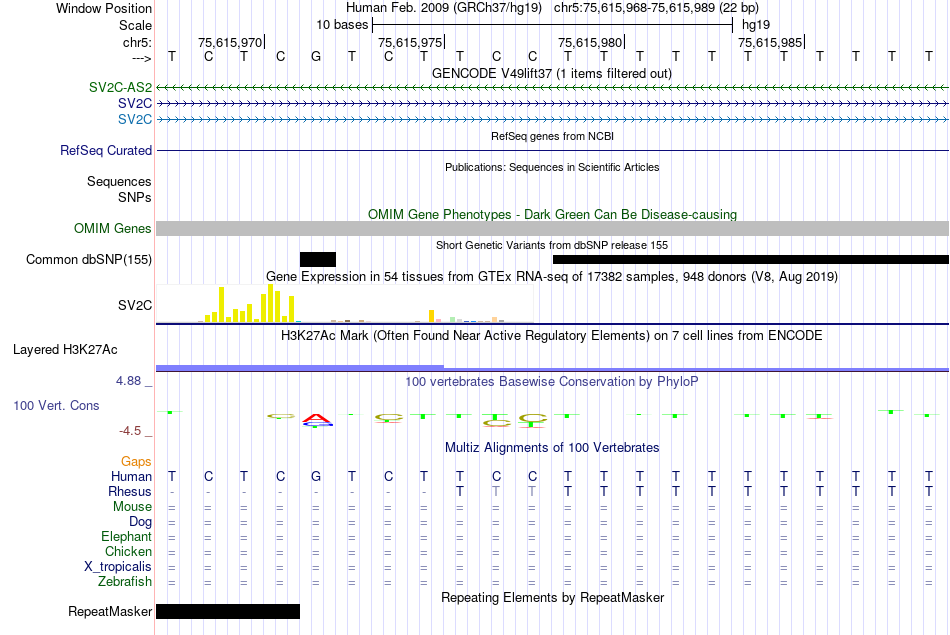Click the Chicken species row label
Viewport: 950px width, 635px height.
tap(128, 551)
